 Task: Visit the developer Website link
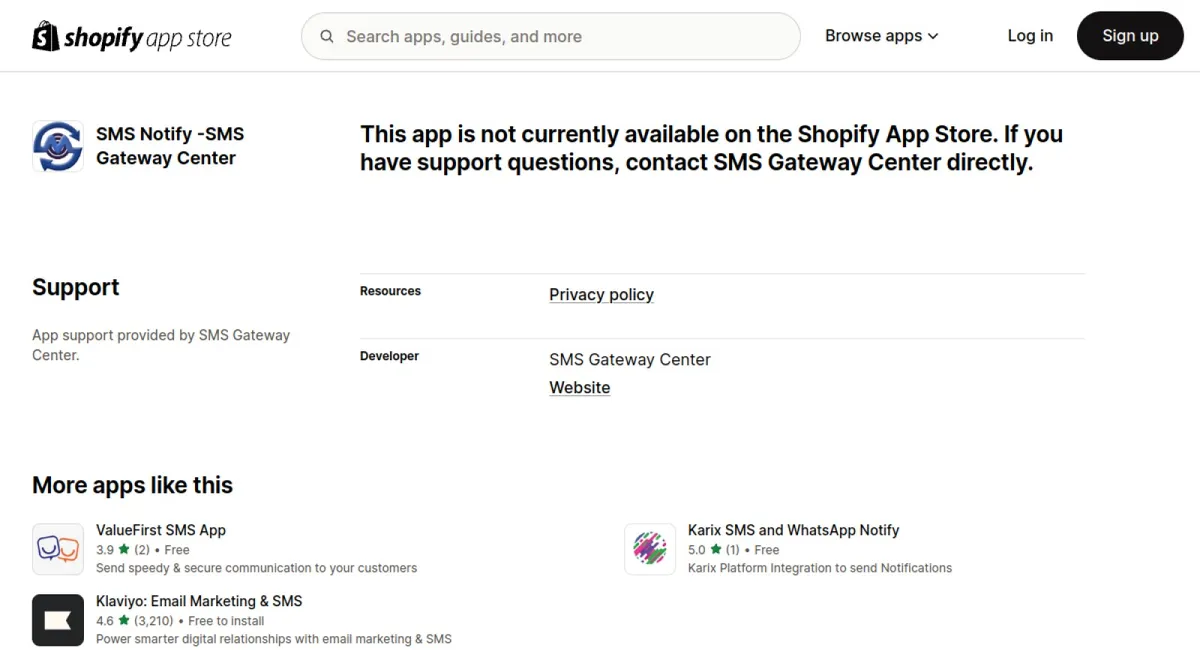[580, 388]
